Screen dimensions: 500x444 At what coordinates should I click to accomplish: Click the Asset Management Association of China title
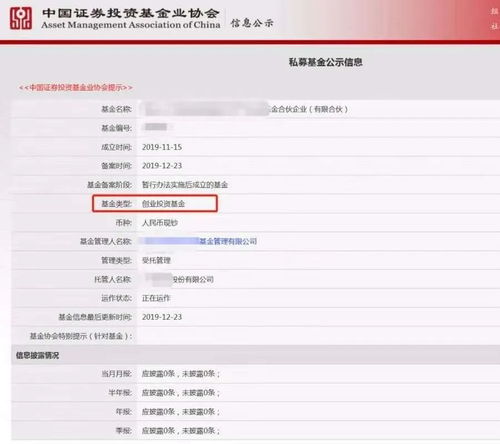point(131,25)
